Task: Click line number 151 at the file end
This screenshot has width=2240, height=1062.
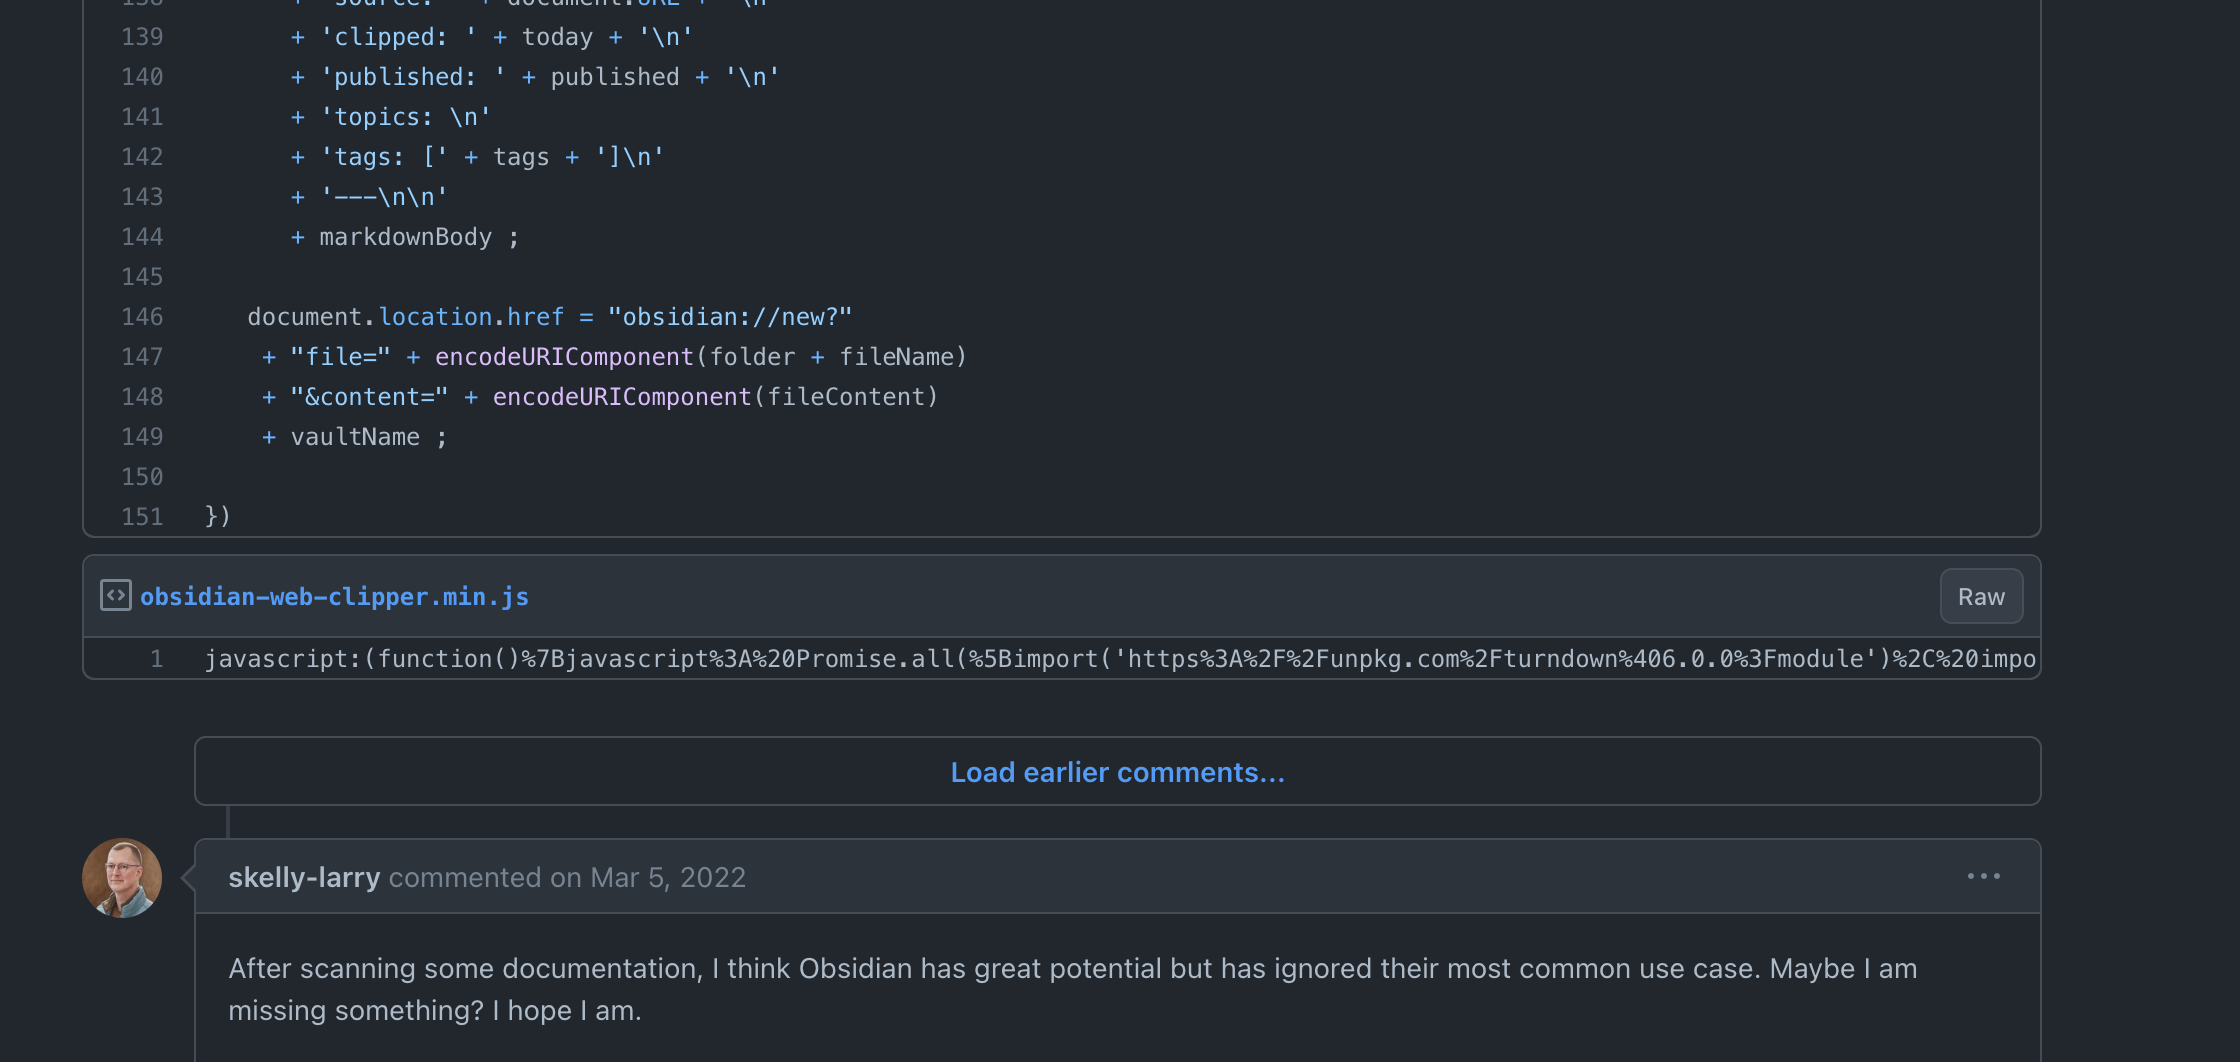Action: point(142,517)
